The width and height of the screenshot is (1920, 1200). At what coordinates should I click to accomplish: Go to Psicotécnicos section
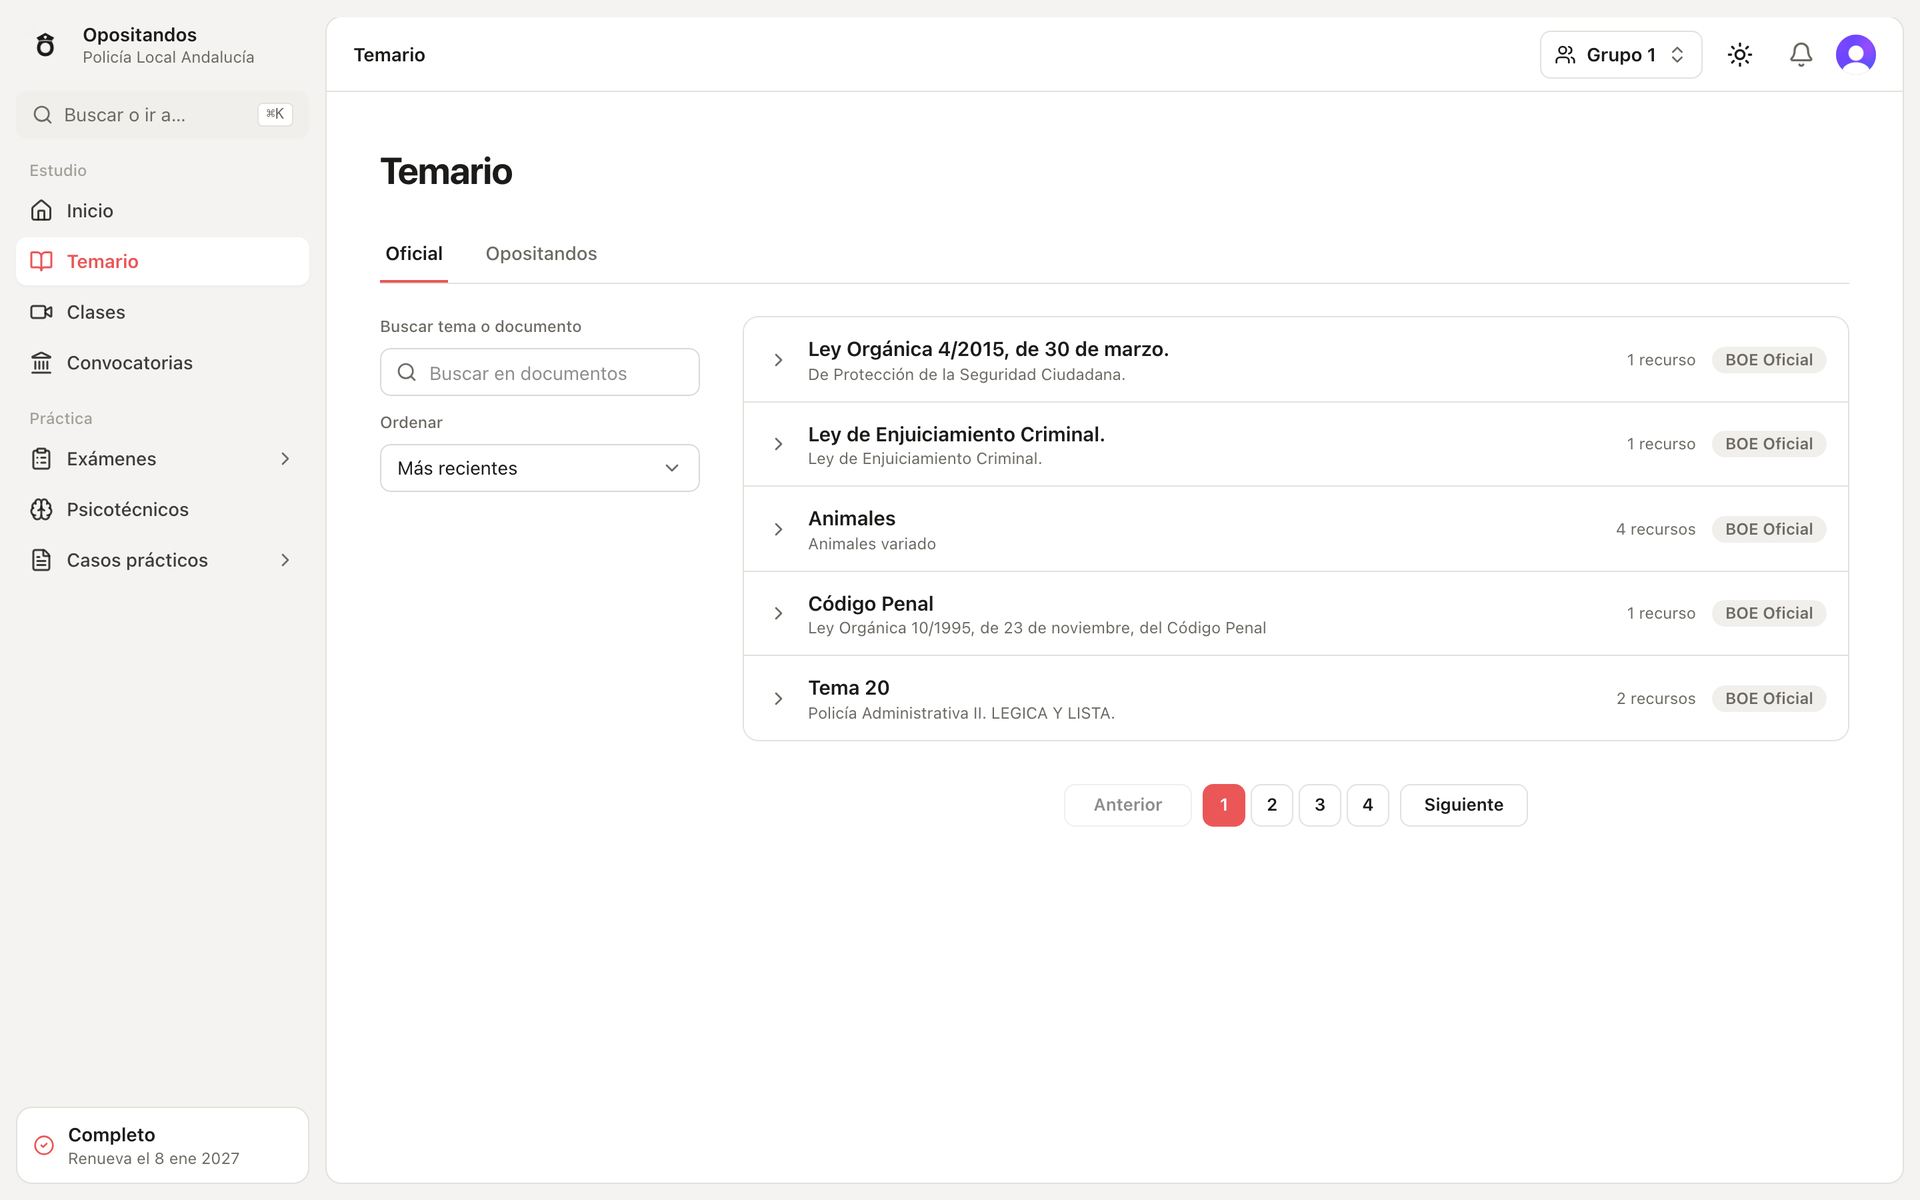(162, 510)
